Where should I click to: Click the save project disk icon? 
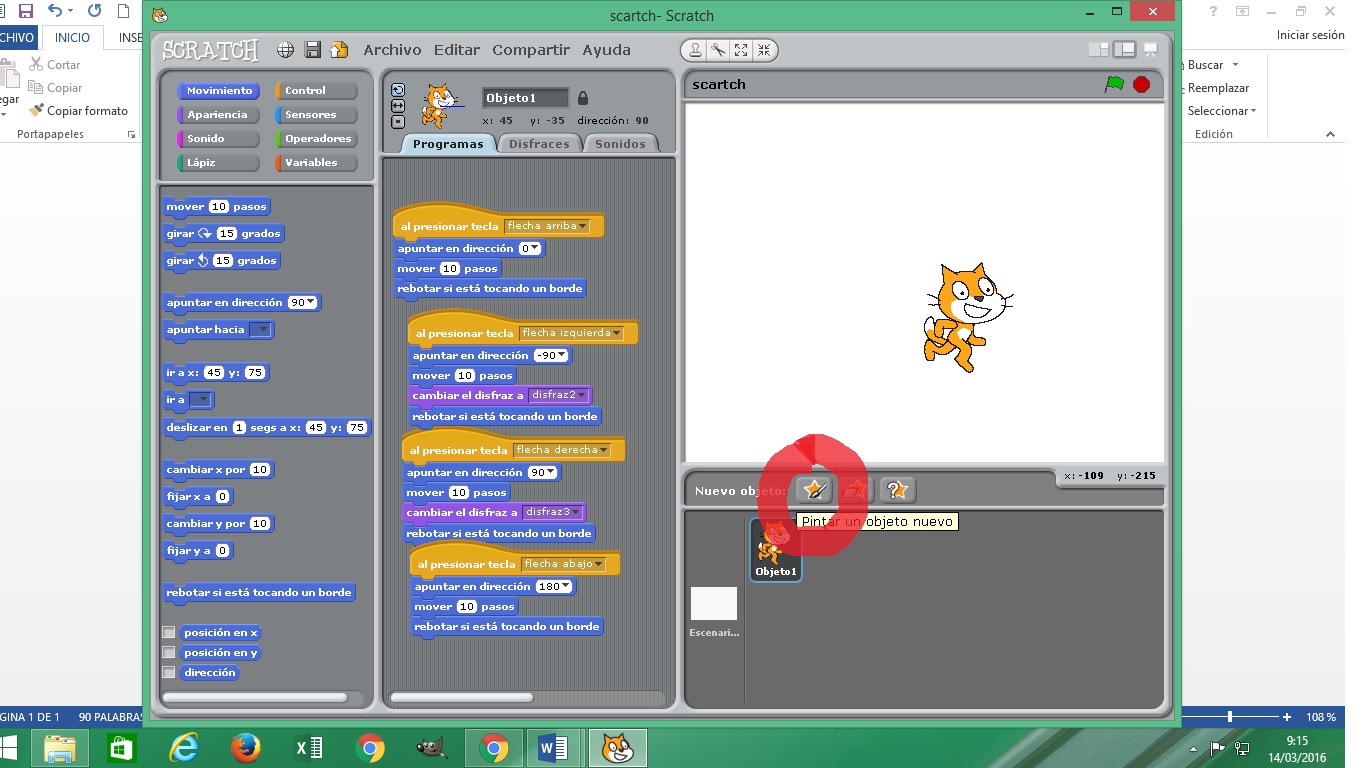312,50
